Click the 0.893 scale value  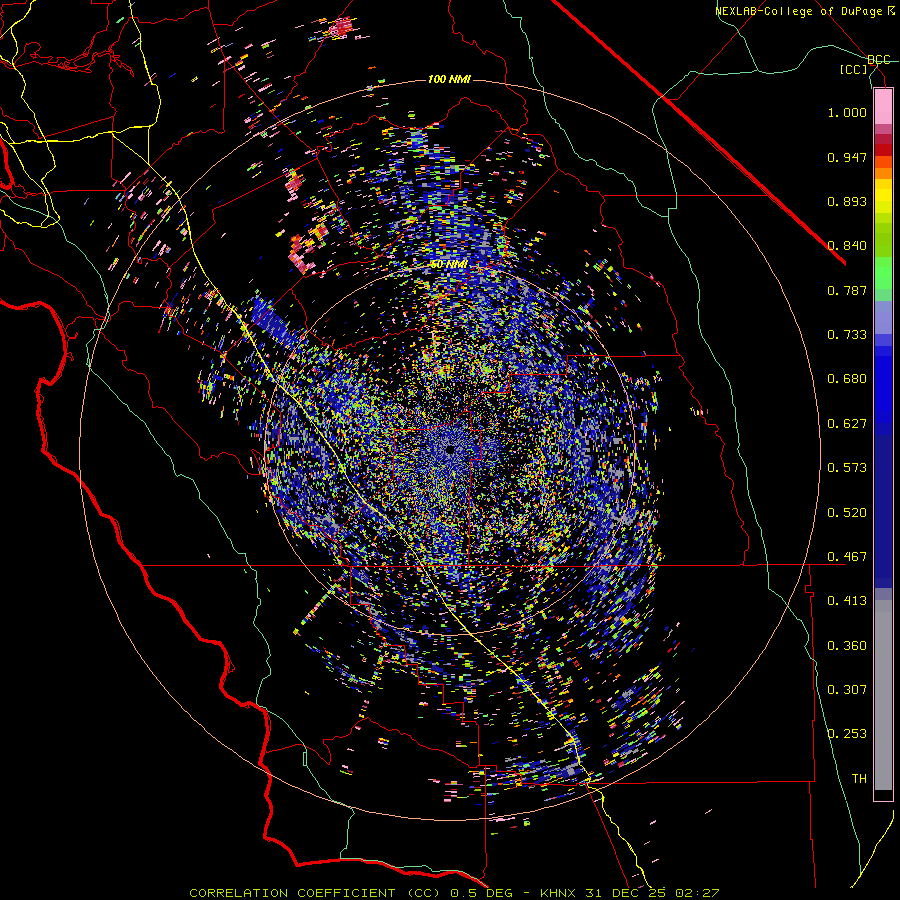(x=847, y=201)
